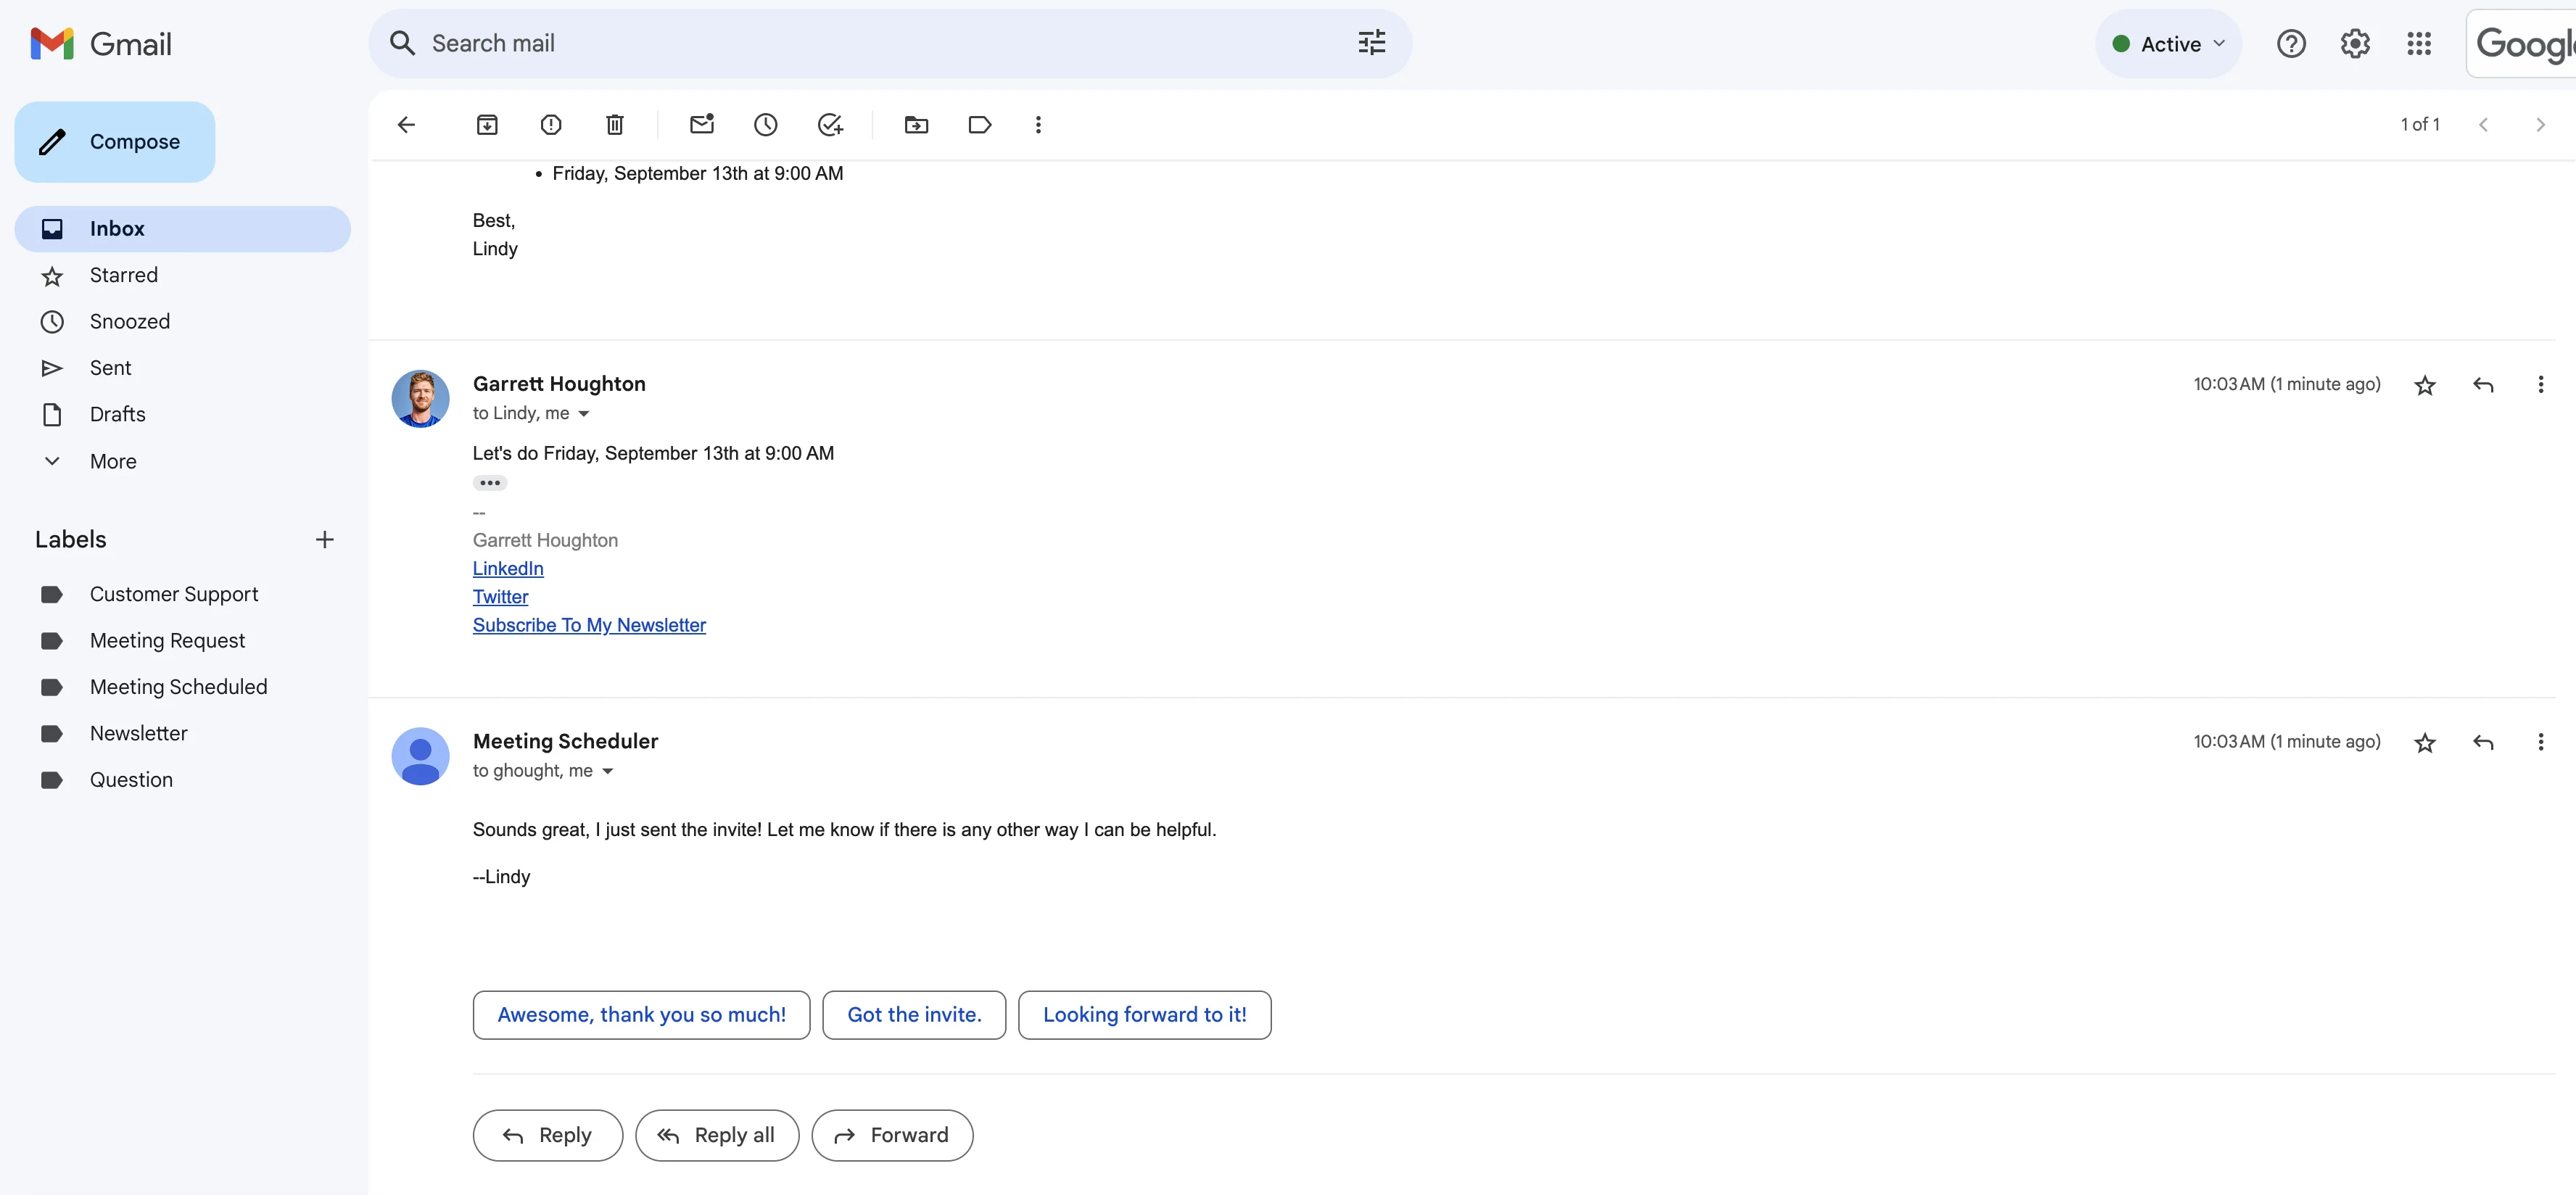
Task: Mark the conversation as unread
Action: (x=702, y=125)
